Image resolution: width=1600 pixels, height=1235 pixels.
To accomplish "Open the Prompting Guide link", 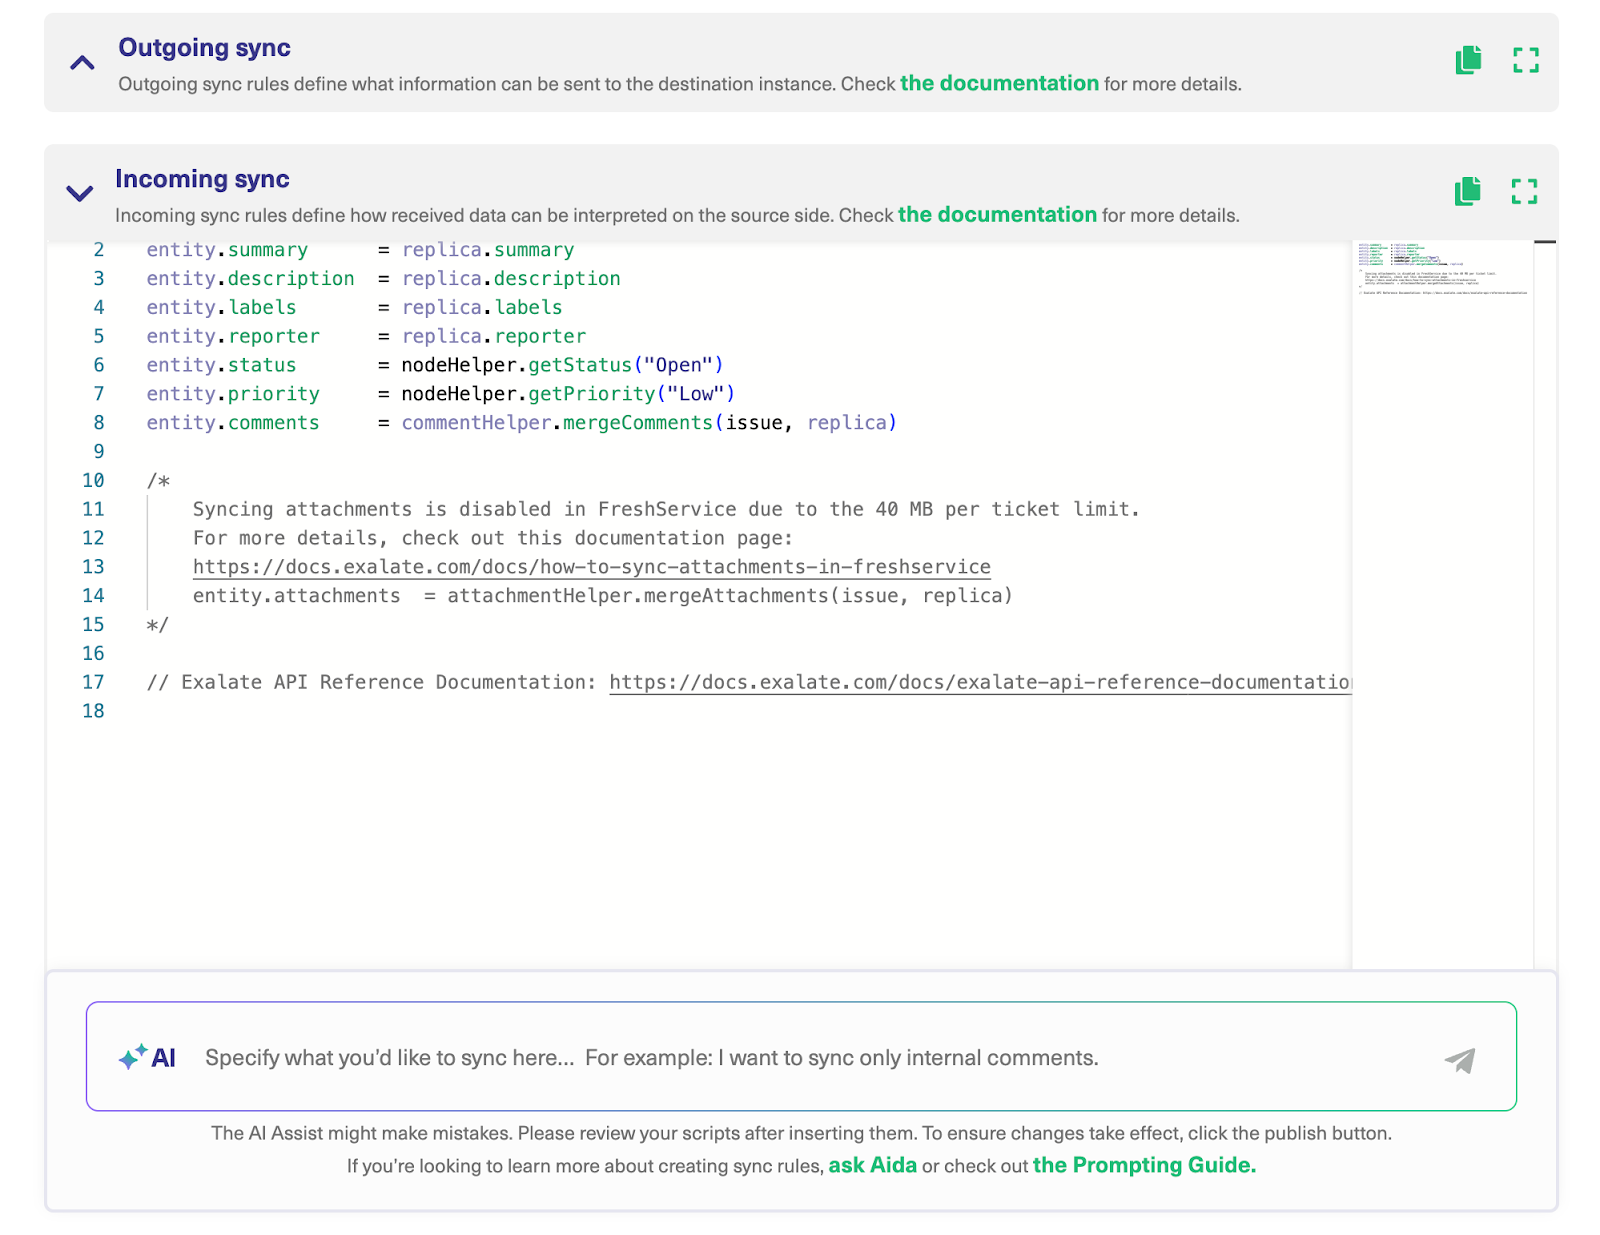I will (x=1144, y=1165).
